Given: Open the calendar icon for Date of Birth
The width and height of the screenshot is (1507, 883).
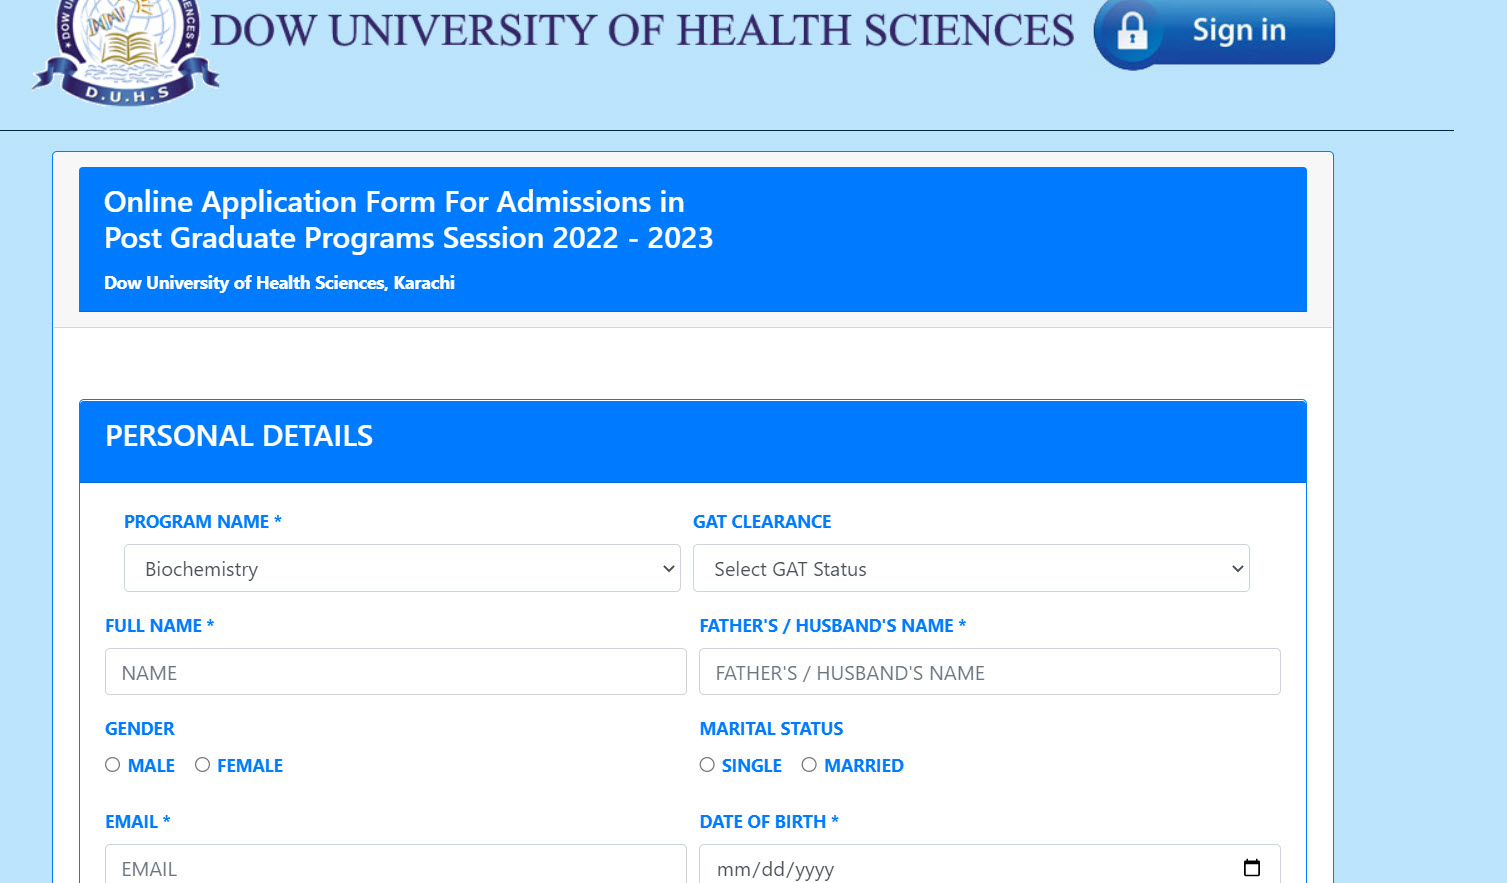Looking at the screenshot, I should tap(1253, 867).
